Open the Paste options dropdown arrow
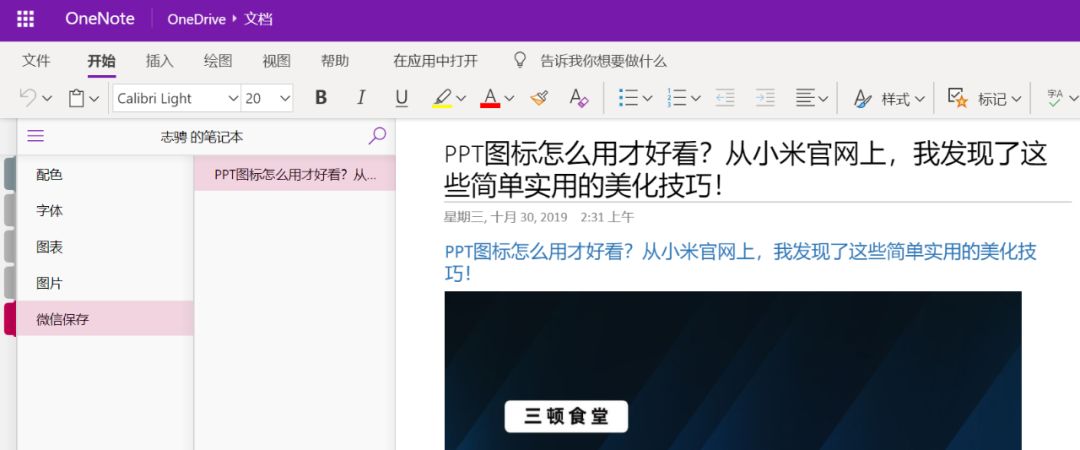The height and width of the screenshot is (450, 1080). pos(94,99)
